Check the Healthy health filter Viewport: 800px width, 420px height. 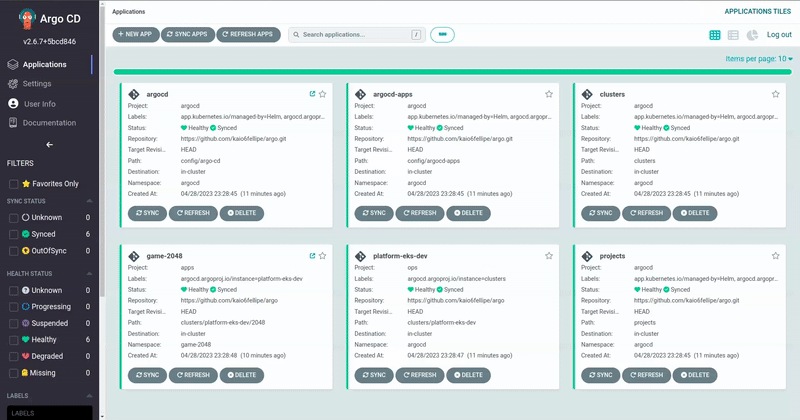[14, 340]
